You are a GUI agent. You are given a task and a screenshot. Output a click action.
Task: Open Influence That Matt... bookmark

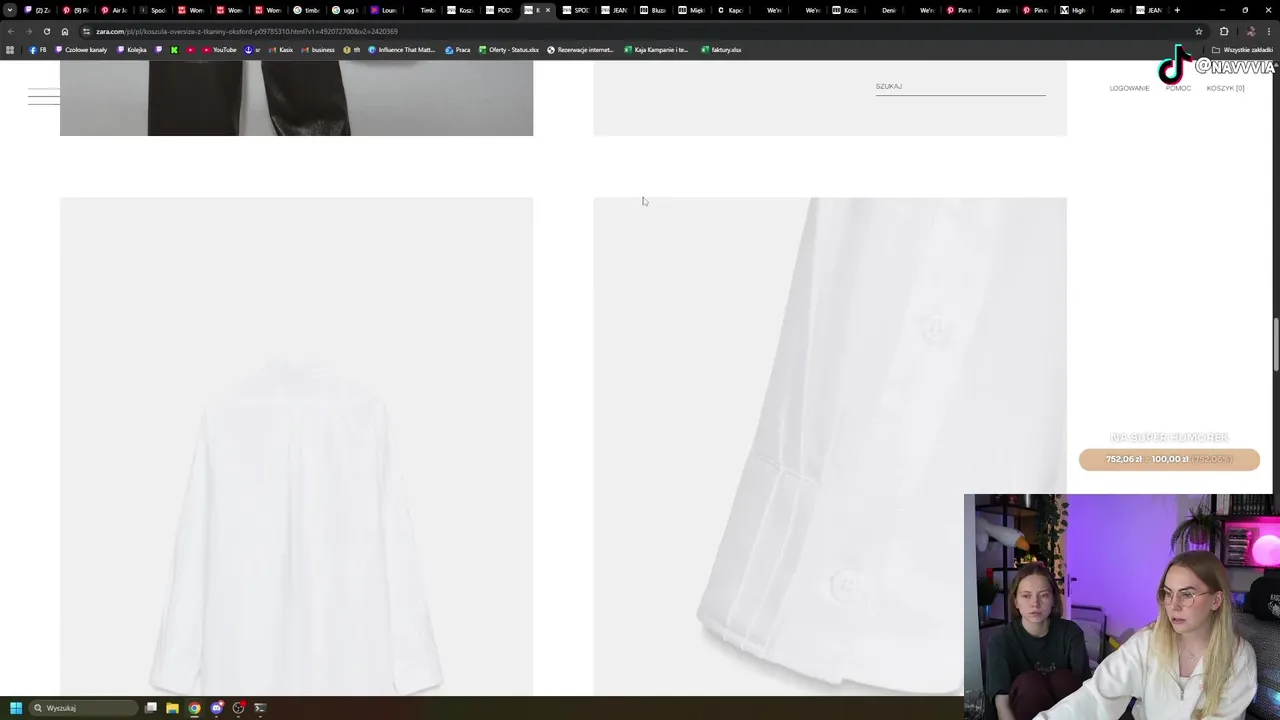tap(402, 50)
